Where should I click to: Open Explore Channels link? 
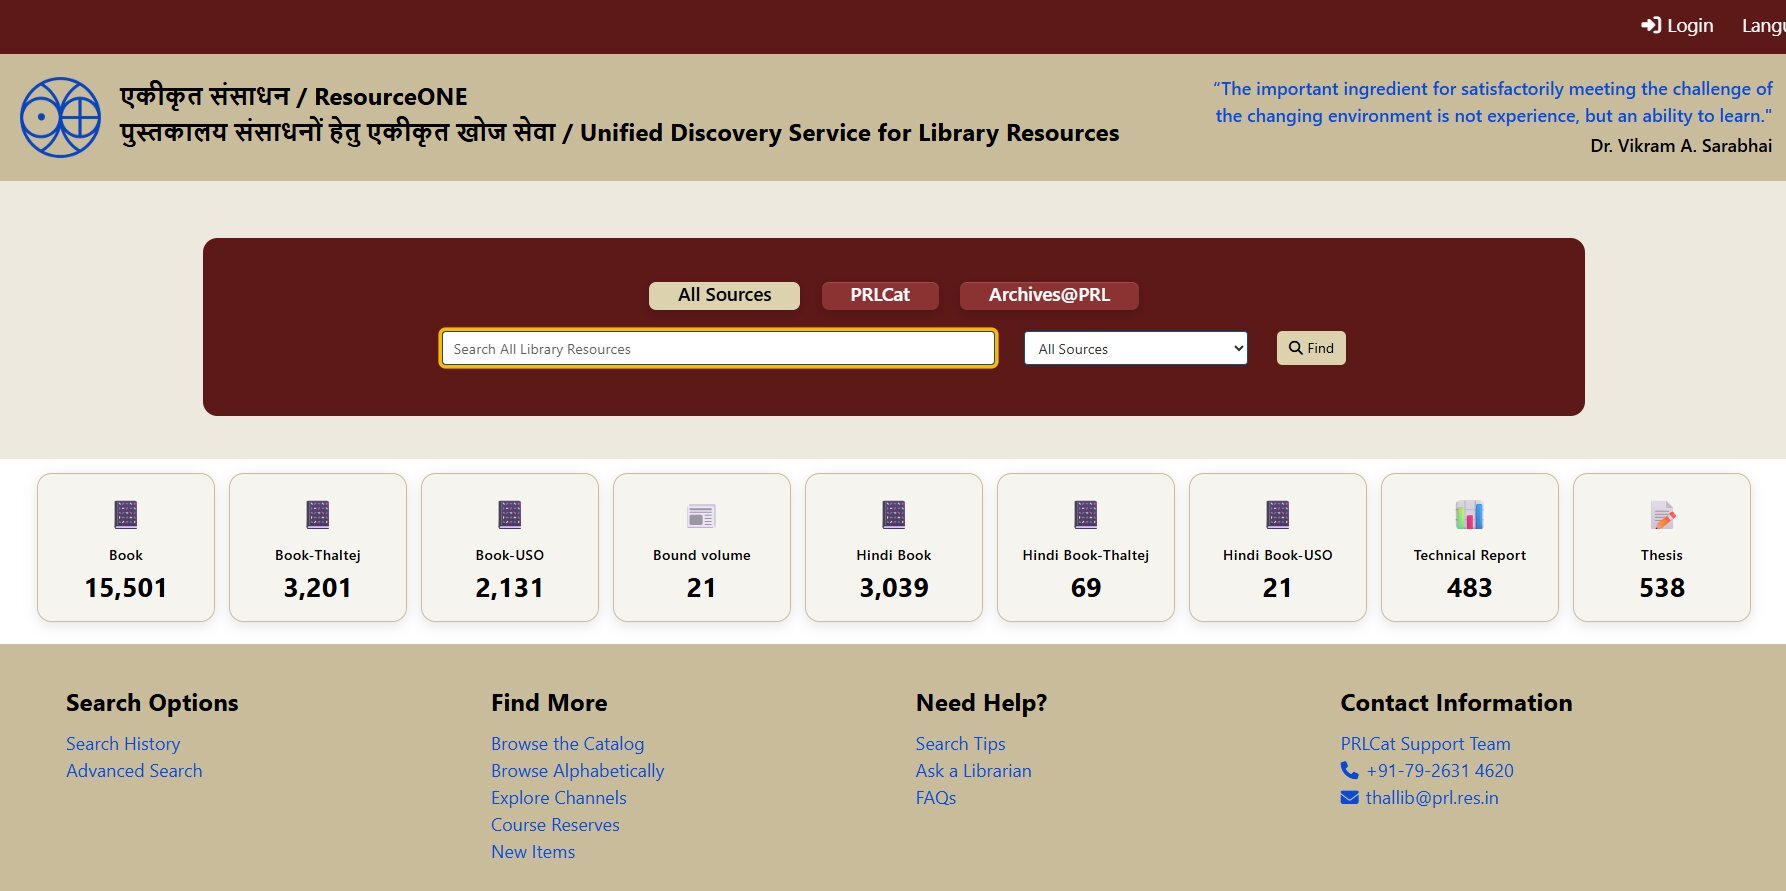tap(559, 798)
